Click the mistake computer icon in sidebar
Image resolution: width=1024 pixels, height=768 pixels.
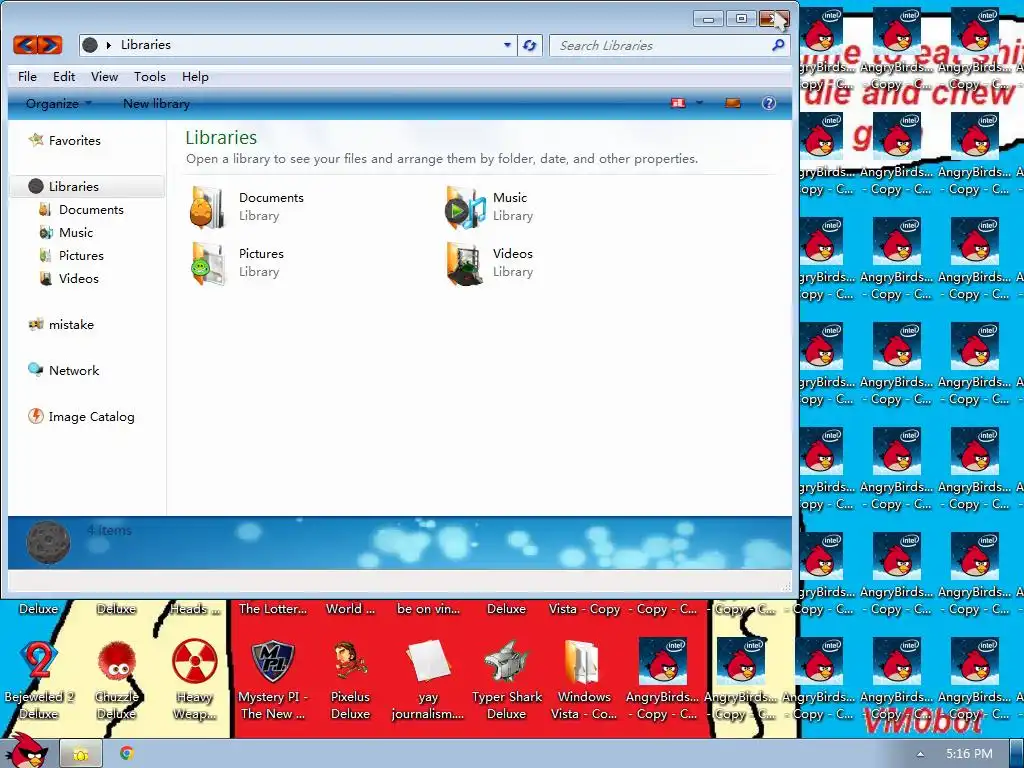pos(36,324)
